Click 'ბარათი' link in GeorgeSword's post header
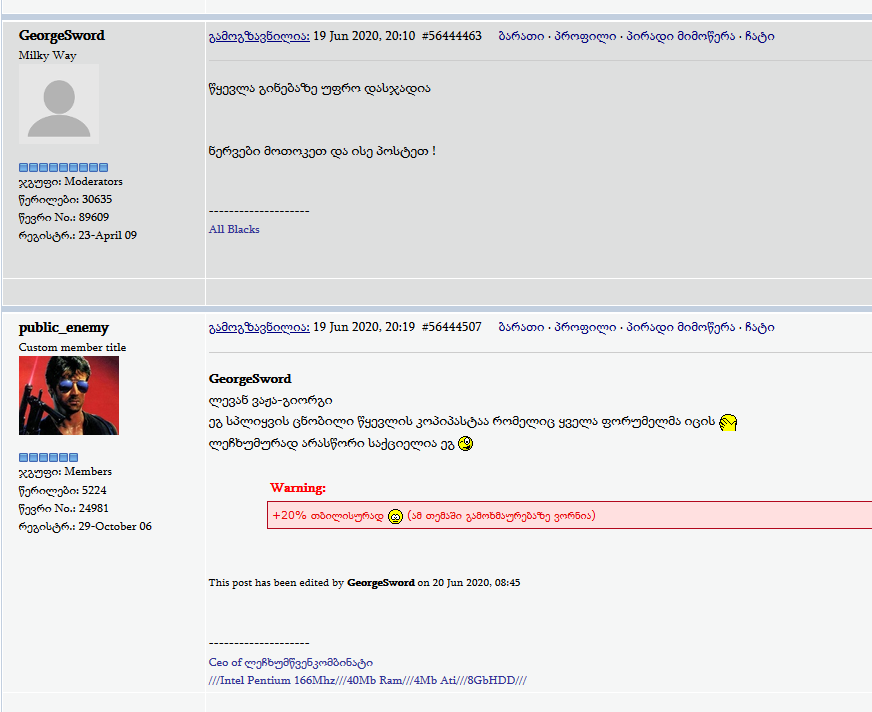This screenshot has width=872, height=712. coord(521,36)
